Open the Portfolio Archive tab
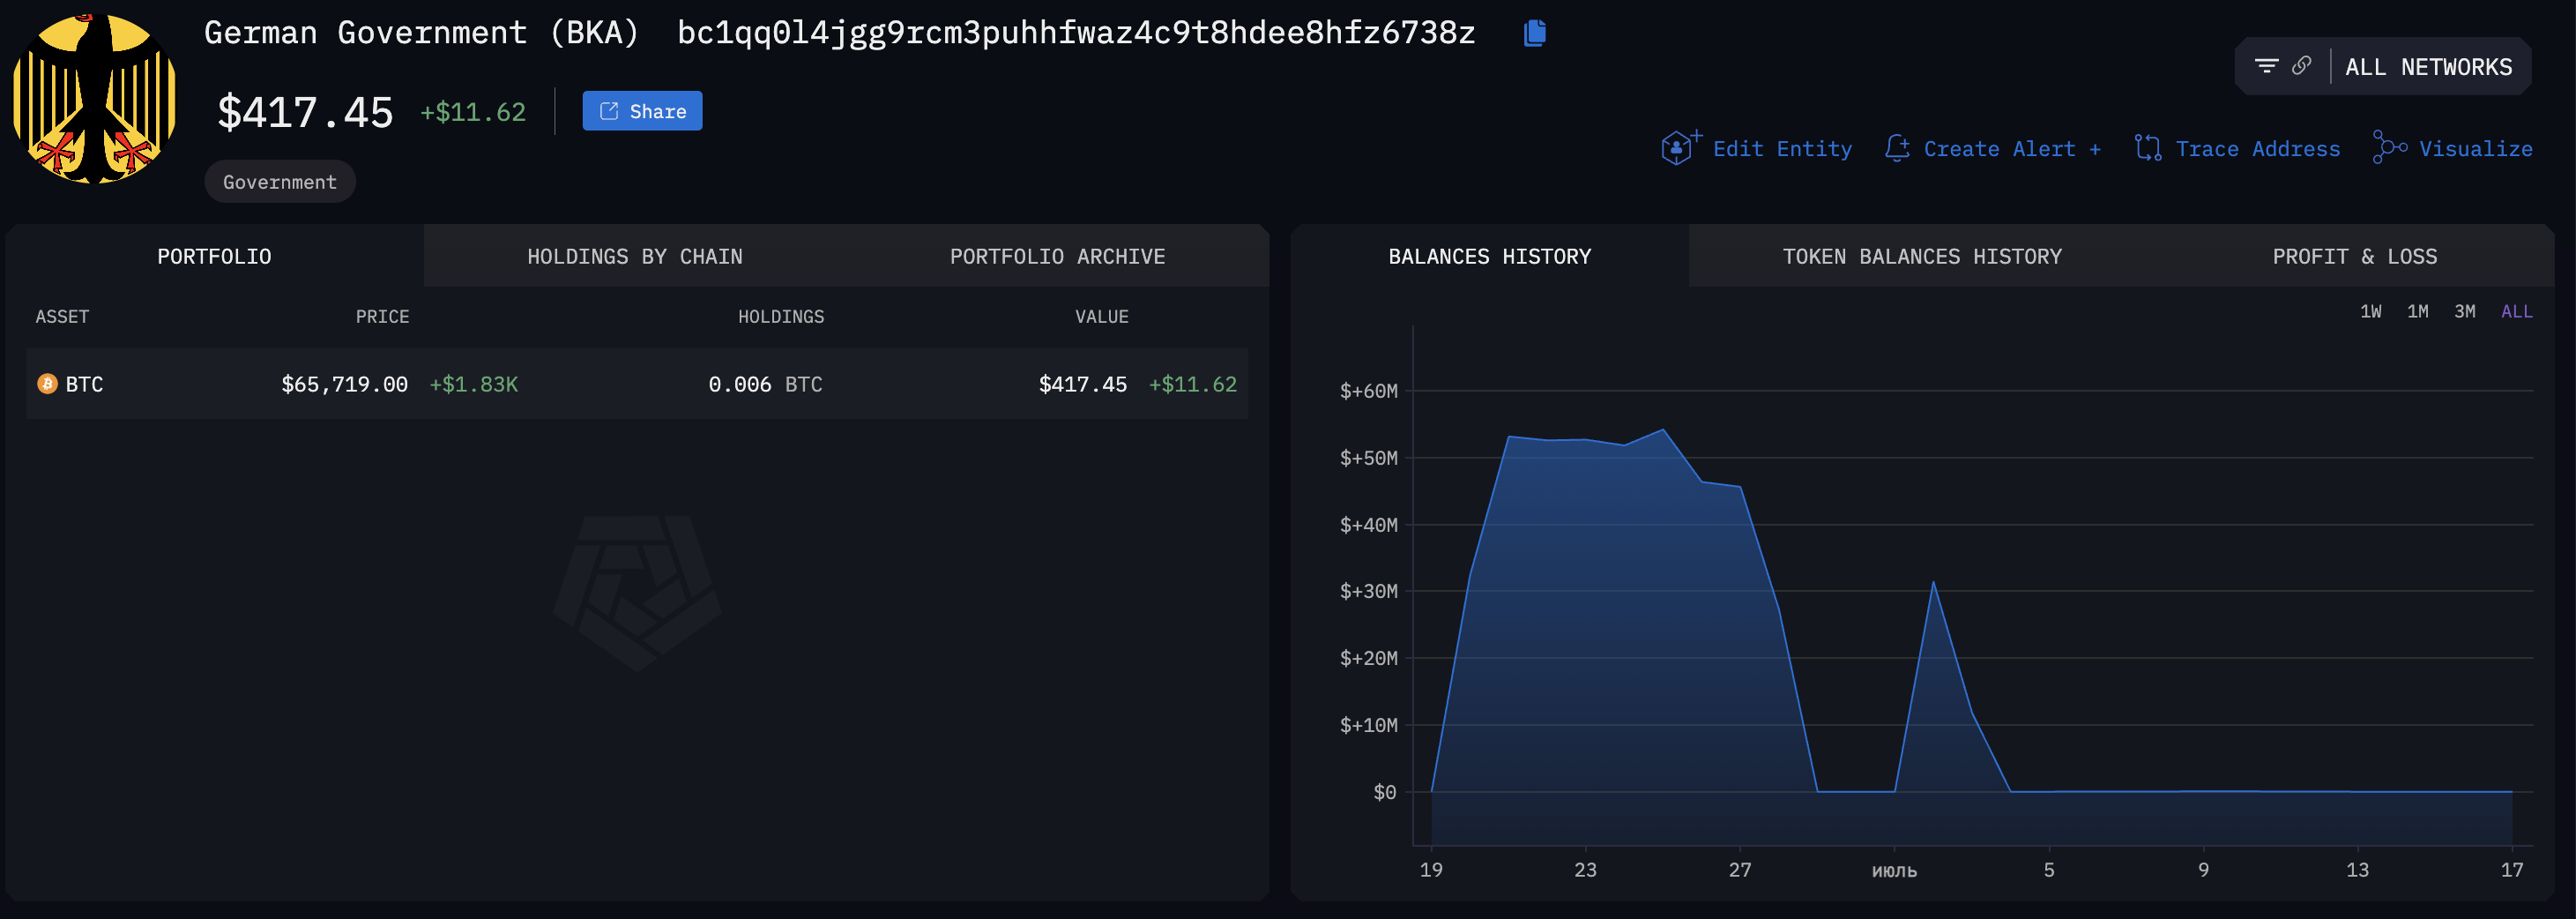The height and width of the screenshot is (919, 2576). [x=1057, y=257]
